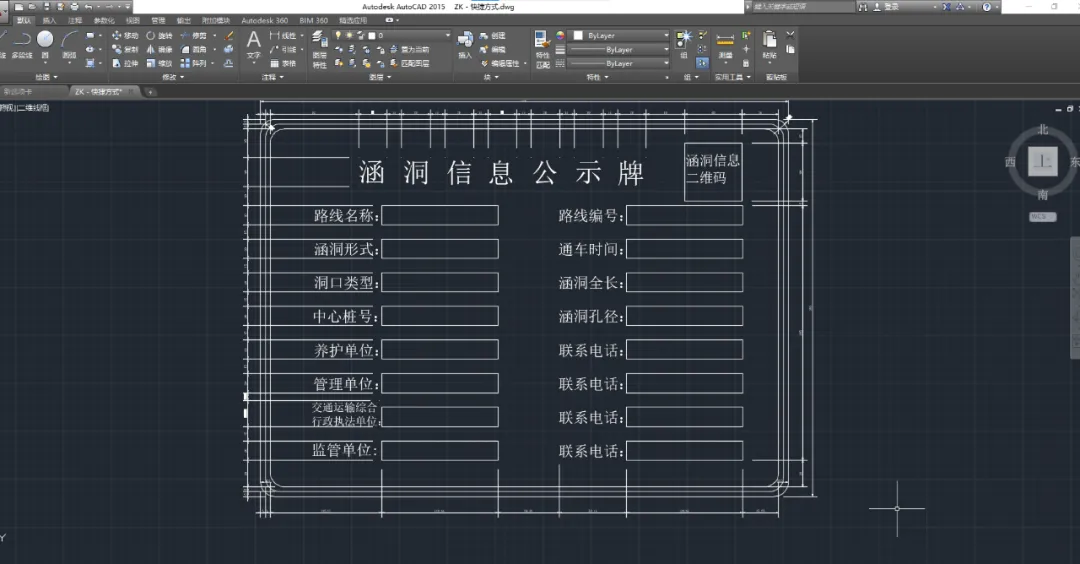Toggle layer freeze sun icon in layer dropdown

[x=349, y=35]
